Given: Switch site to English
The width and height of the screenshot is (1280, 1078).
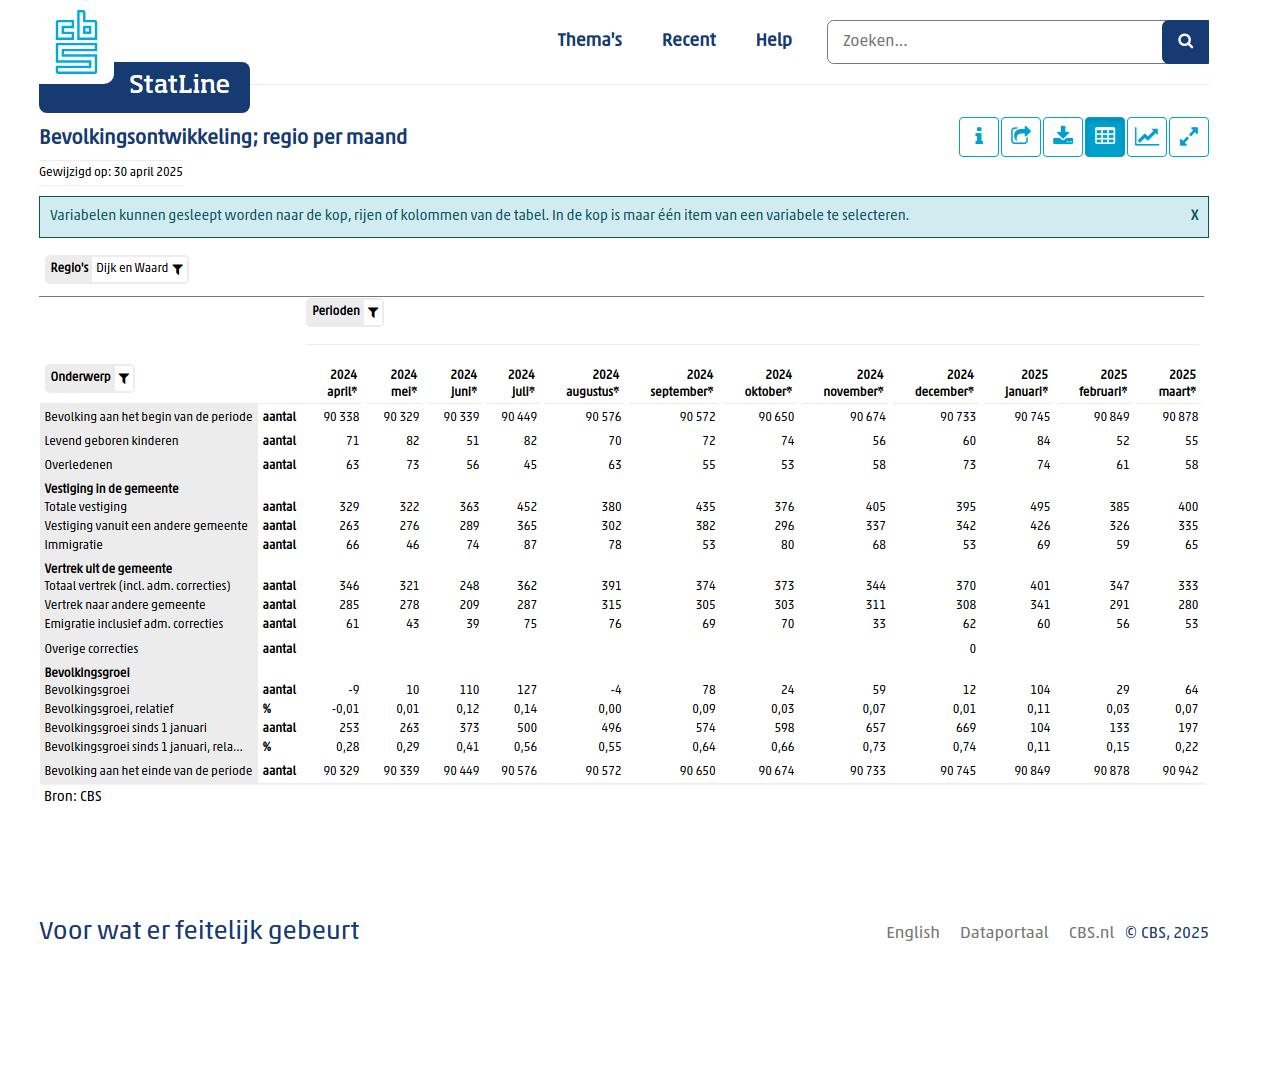Looking at the screenshot, I should (x=913, y=933).
